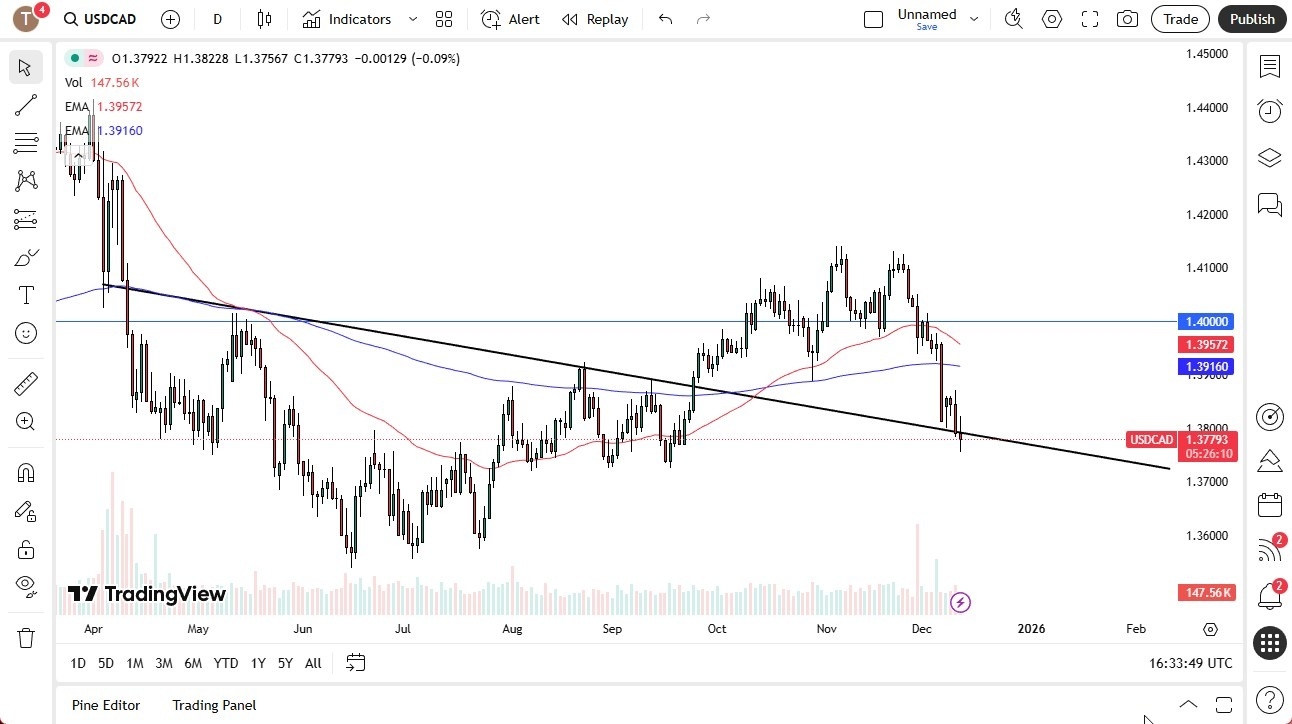The image size is (1292, 724).
Task: Collapse the bottom panel with the chevron
Action: (1188, 705)
